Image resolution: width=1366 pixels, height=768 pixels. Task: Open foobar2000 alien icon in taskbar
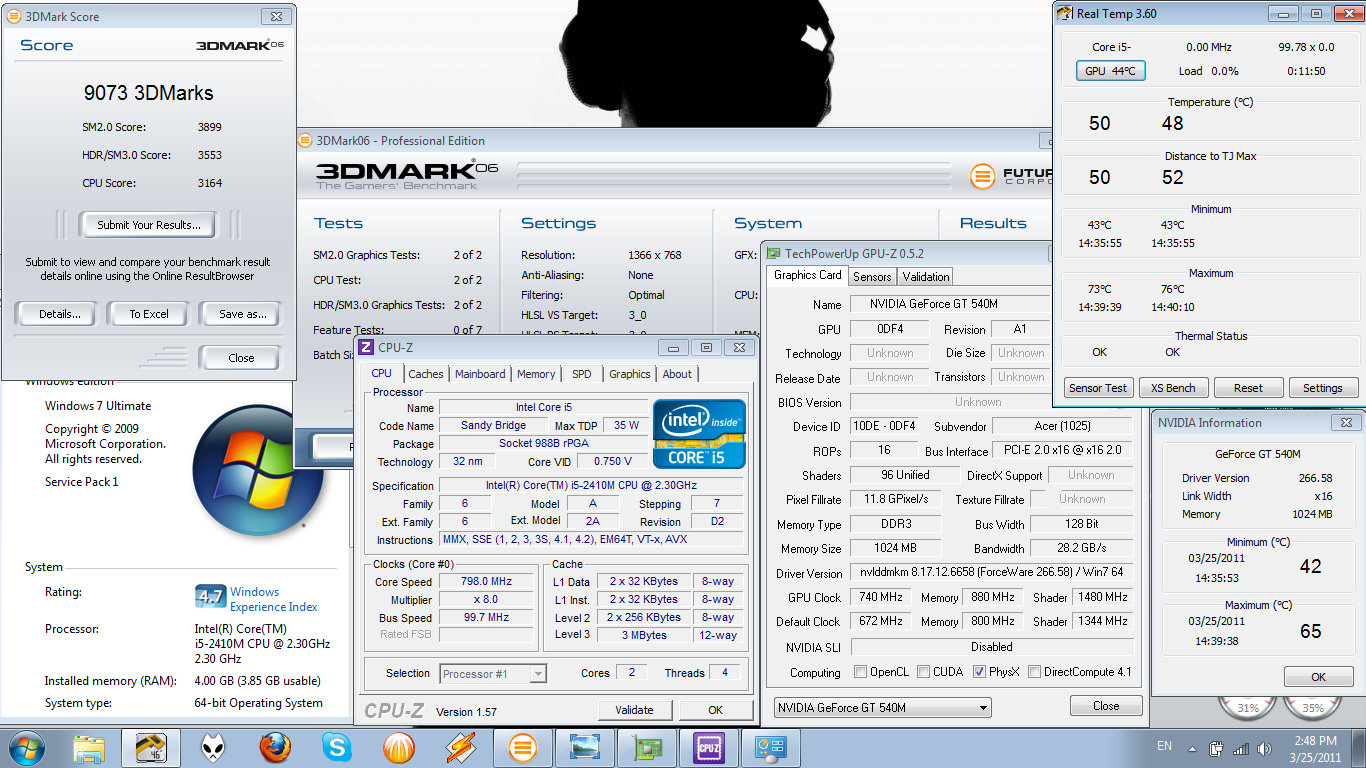click(x=213, y=747)
